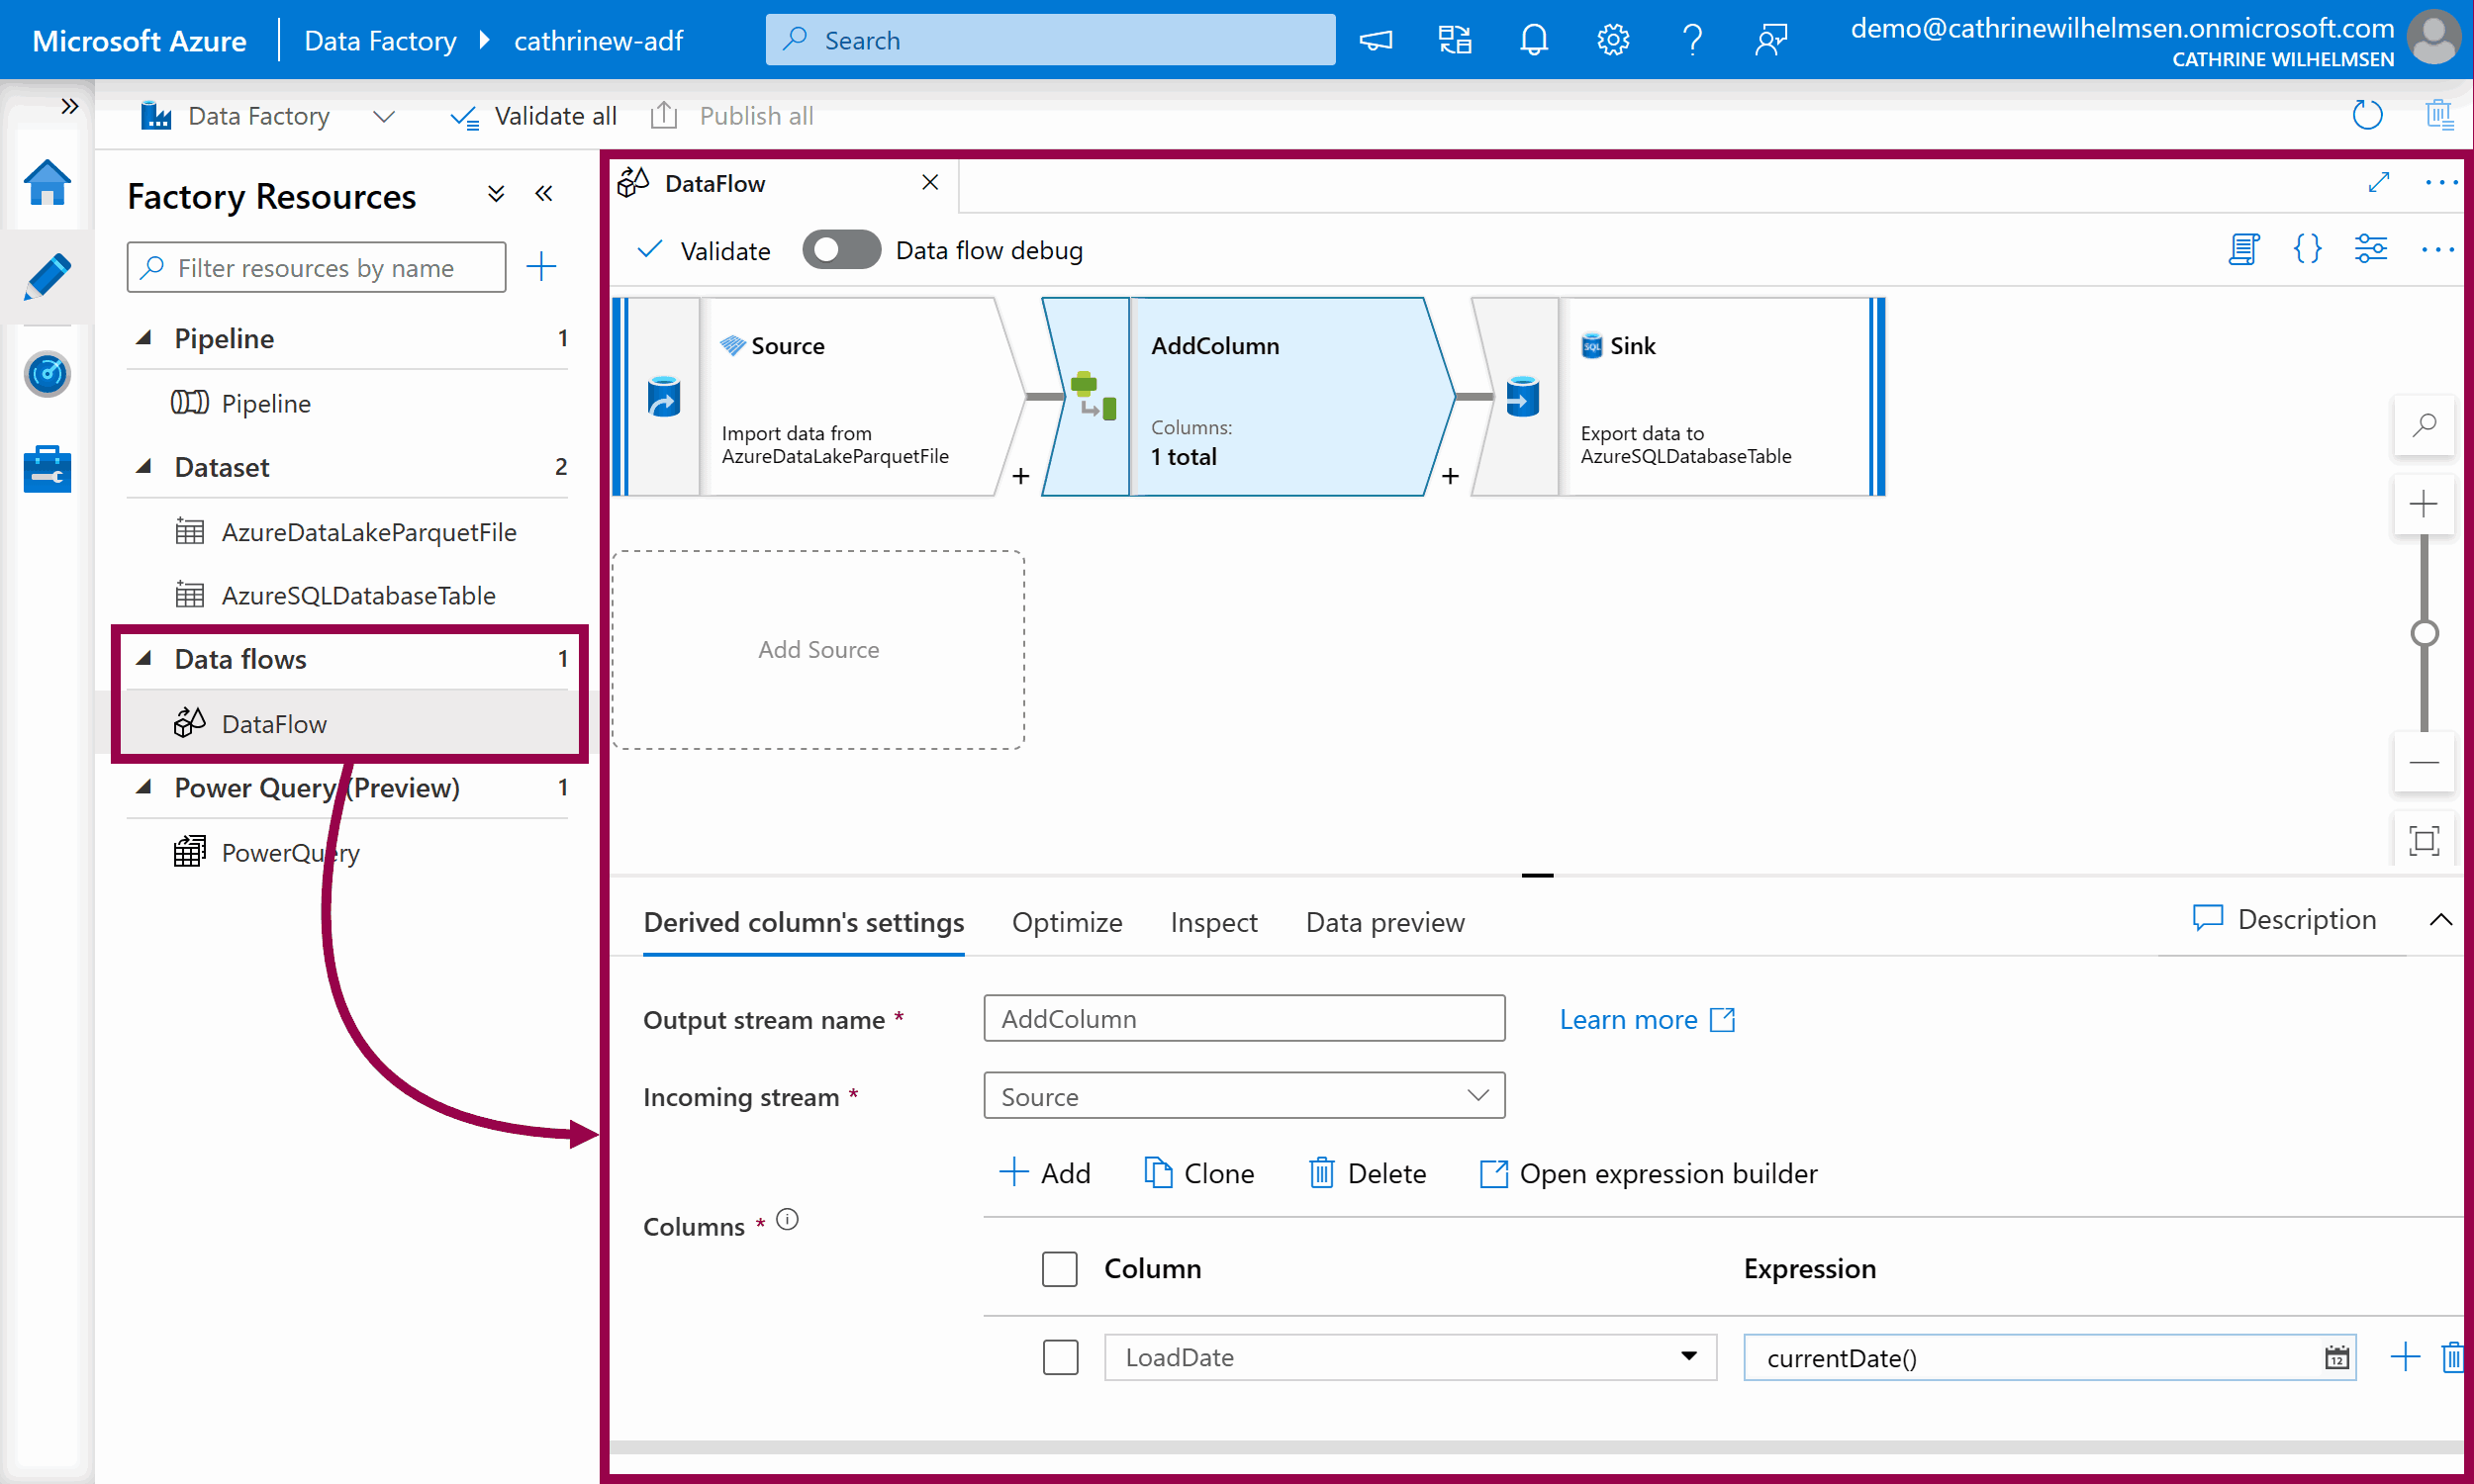Turn on Data flow debug toggle
The image size is (2474, 1484).
[x=841, y=250]
